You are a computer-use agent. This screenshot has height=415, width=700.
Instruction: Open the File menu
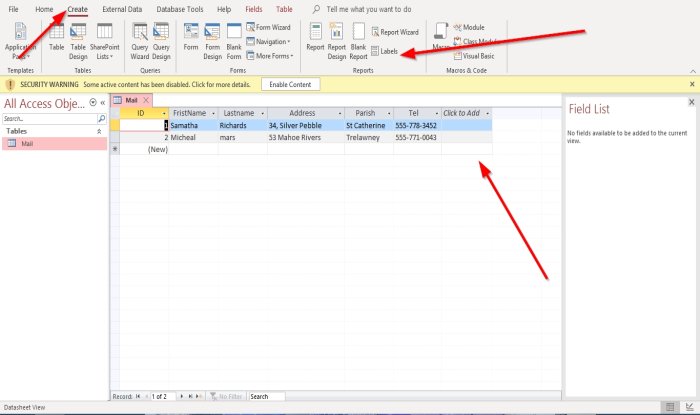(13, 9)
